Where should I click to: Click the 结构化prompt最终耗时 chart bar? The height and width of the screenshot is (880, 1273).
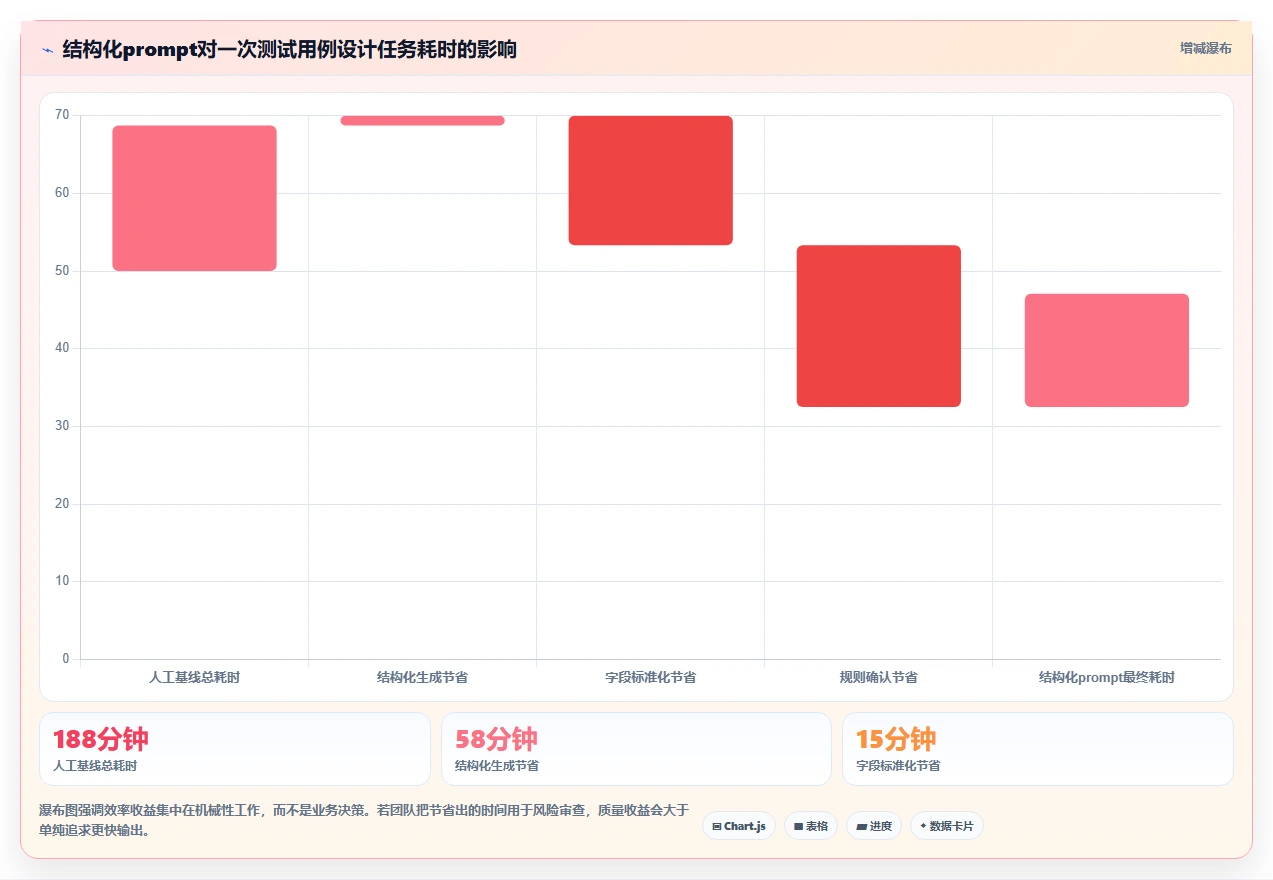coord(1107,350)
